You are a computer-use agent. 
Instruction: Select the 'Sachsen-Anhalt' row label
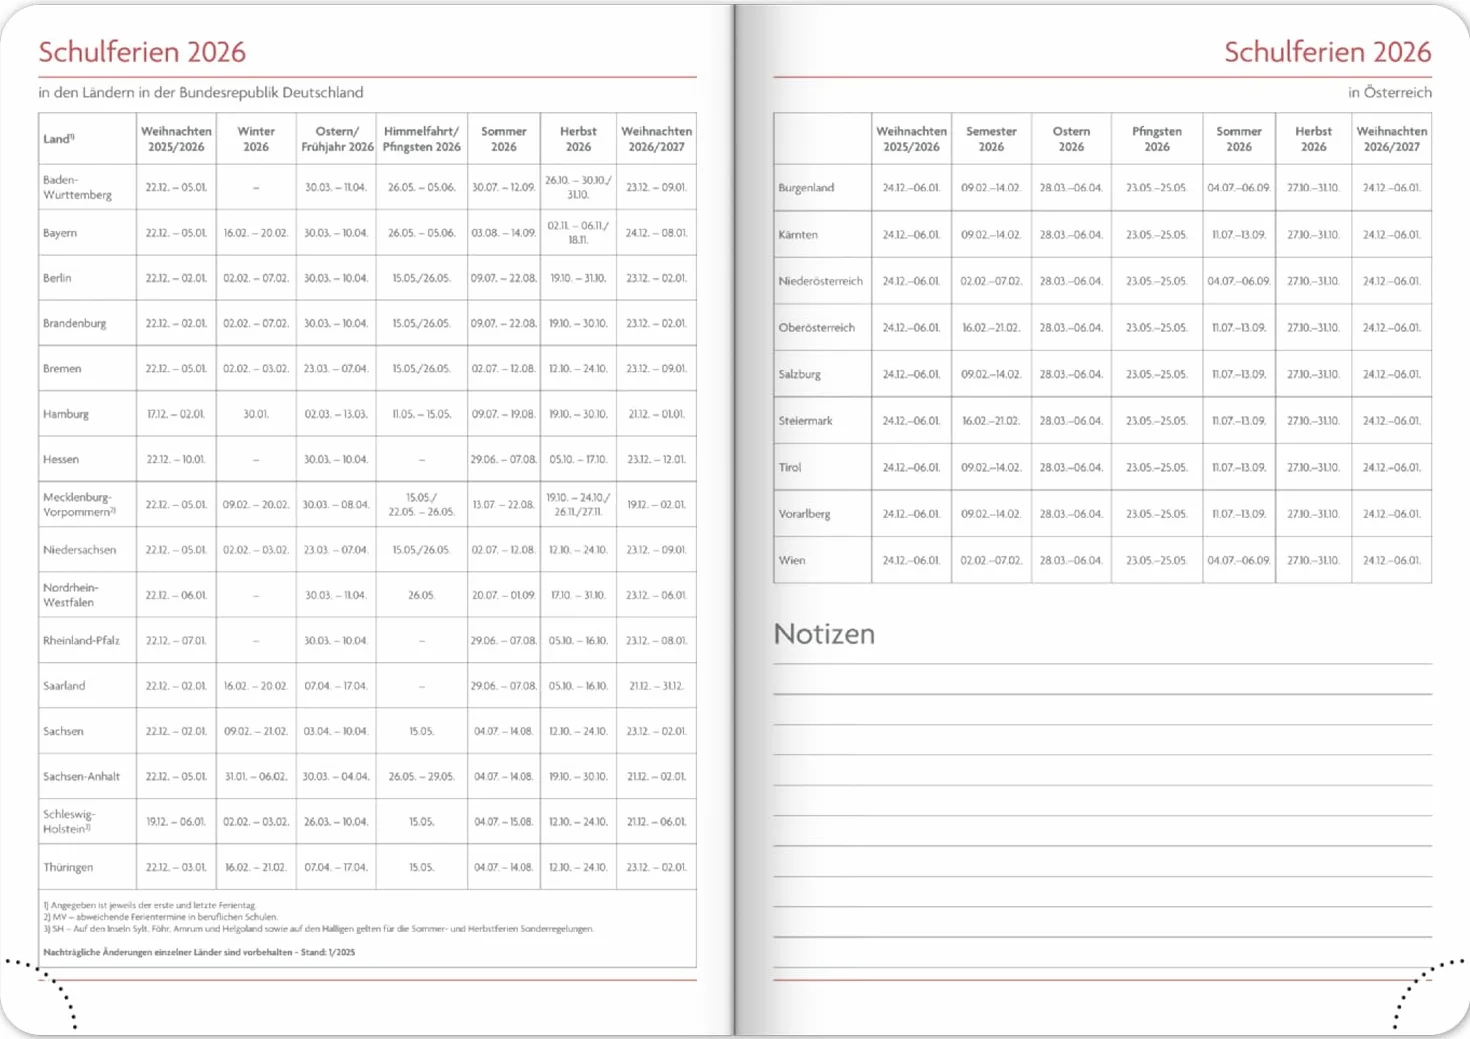81,776
